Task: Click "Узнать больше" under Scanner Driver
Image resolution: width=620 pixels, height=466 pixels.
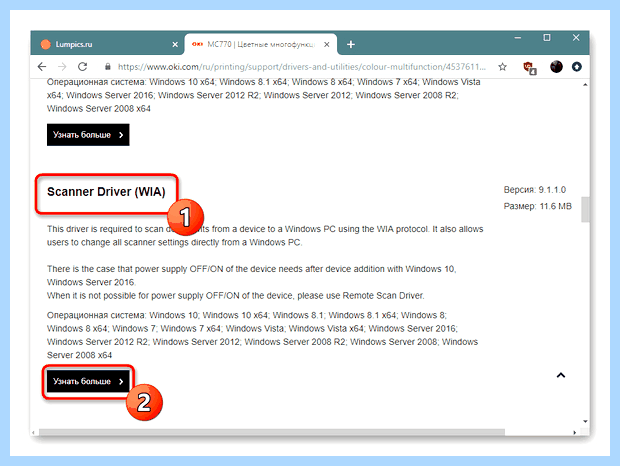Action: coord(88,381)
